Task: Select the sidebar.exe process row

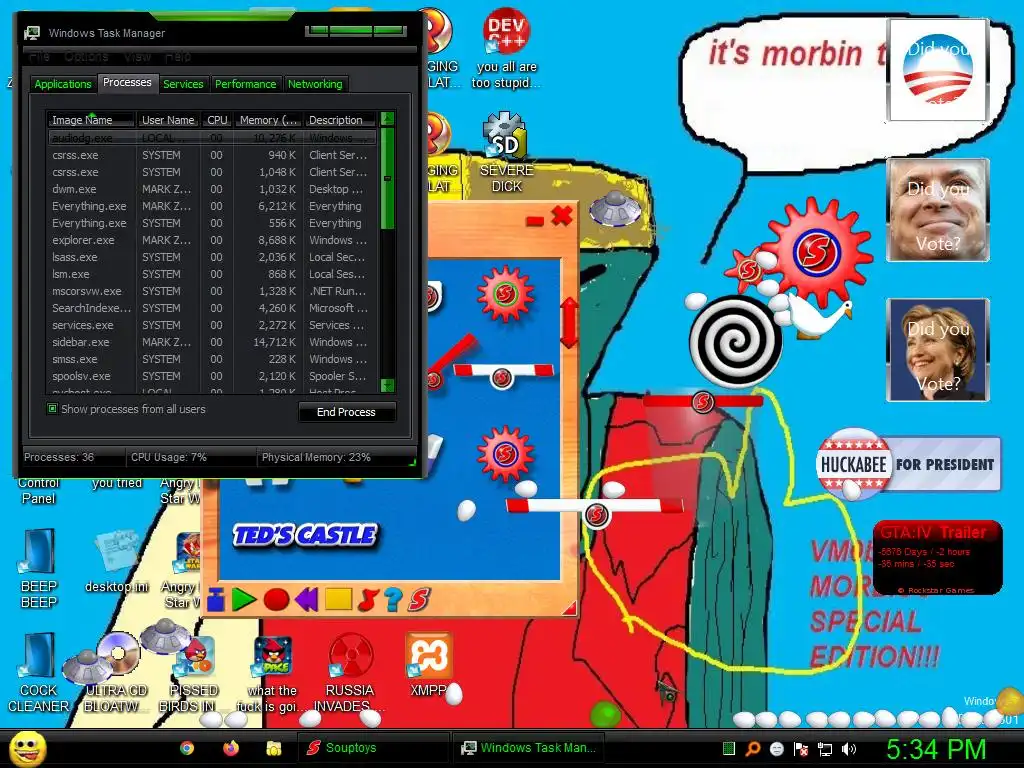Action: [x=212, y=342]
